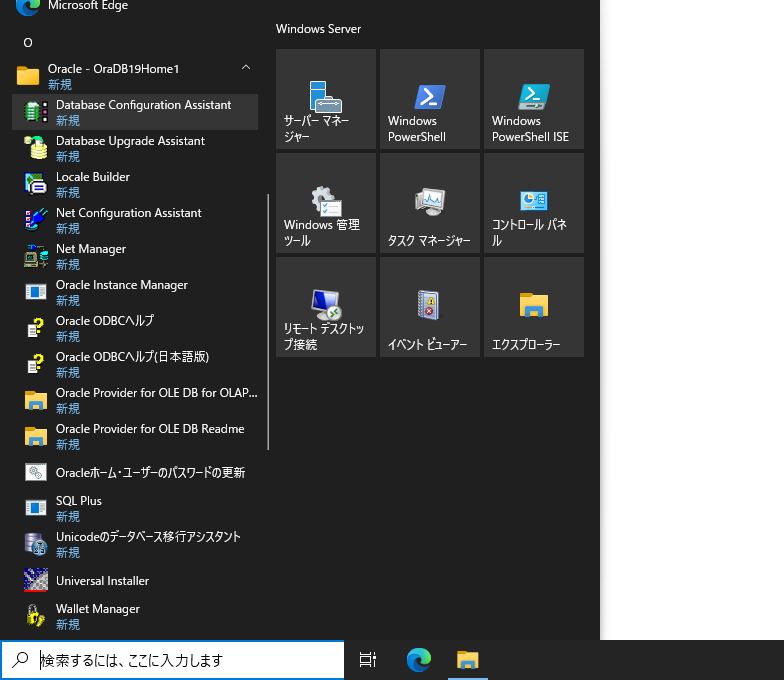Click the Microsoft Edge app list entry
This screenshot has width=784, height=680.
pyautogui.click(x=135, y=7)
